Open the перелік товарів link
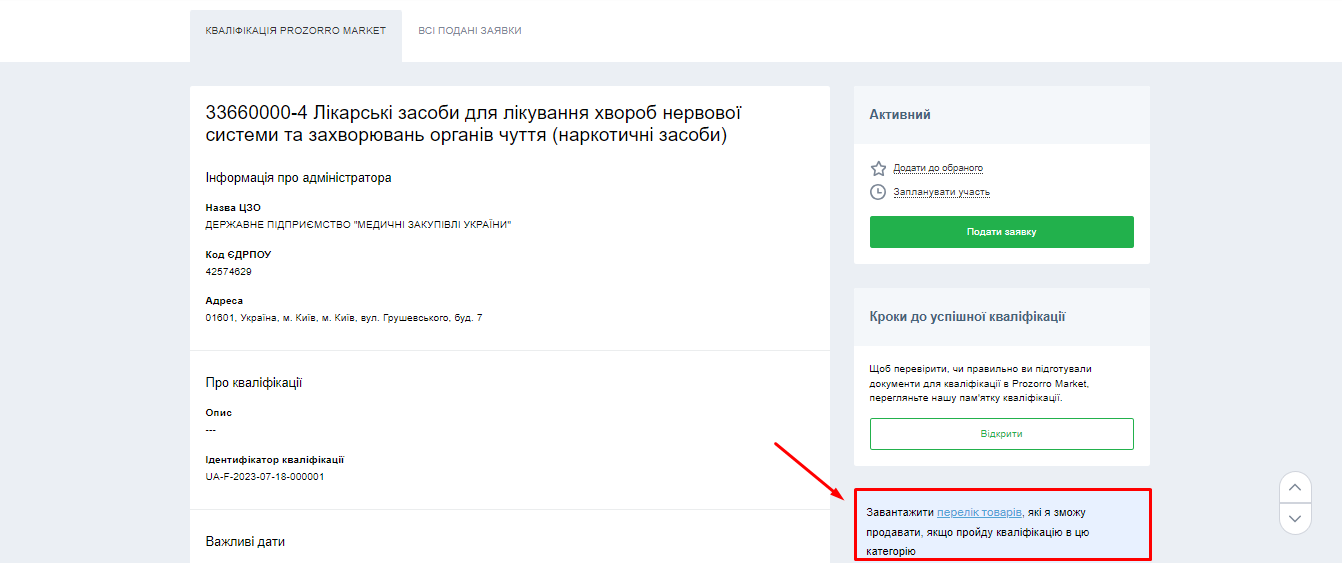The width and height of the screenshot is (1342, 563). tap(979, 512)
